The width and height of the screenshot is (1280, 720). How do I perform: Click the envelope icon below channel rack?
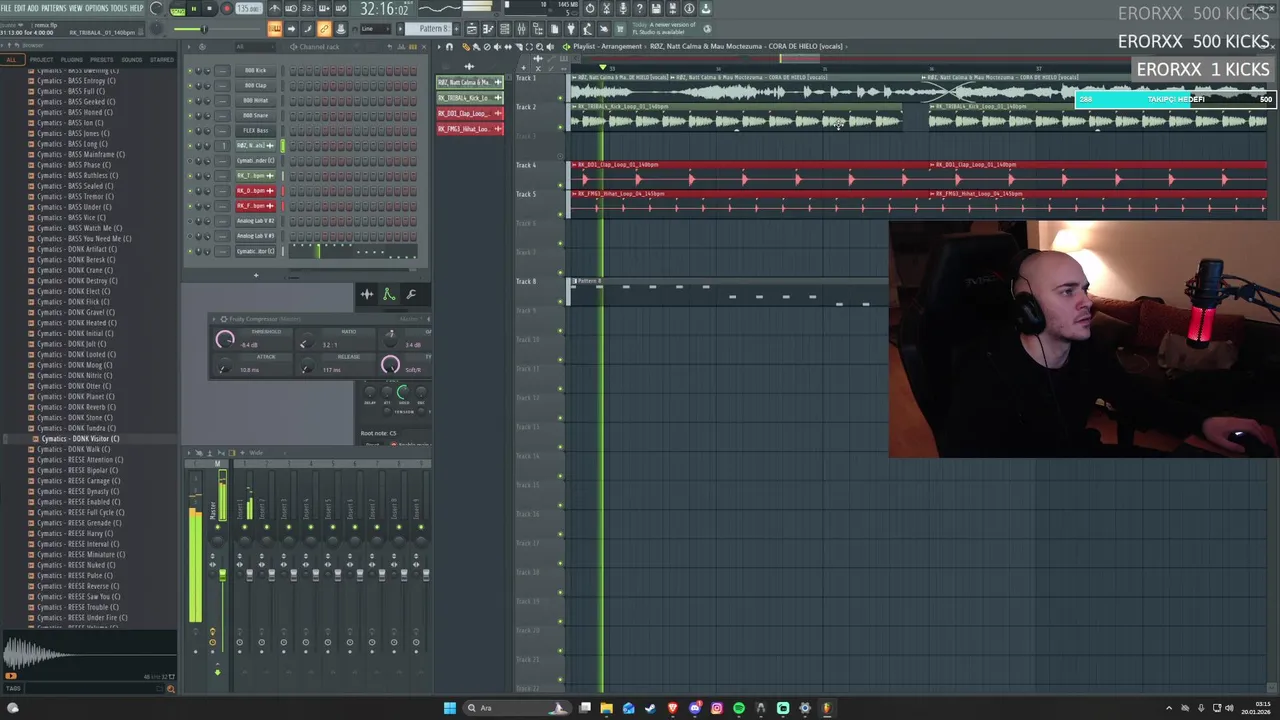click(x=389, y=294)
